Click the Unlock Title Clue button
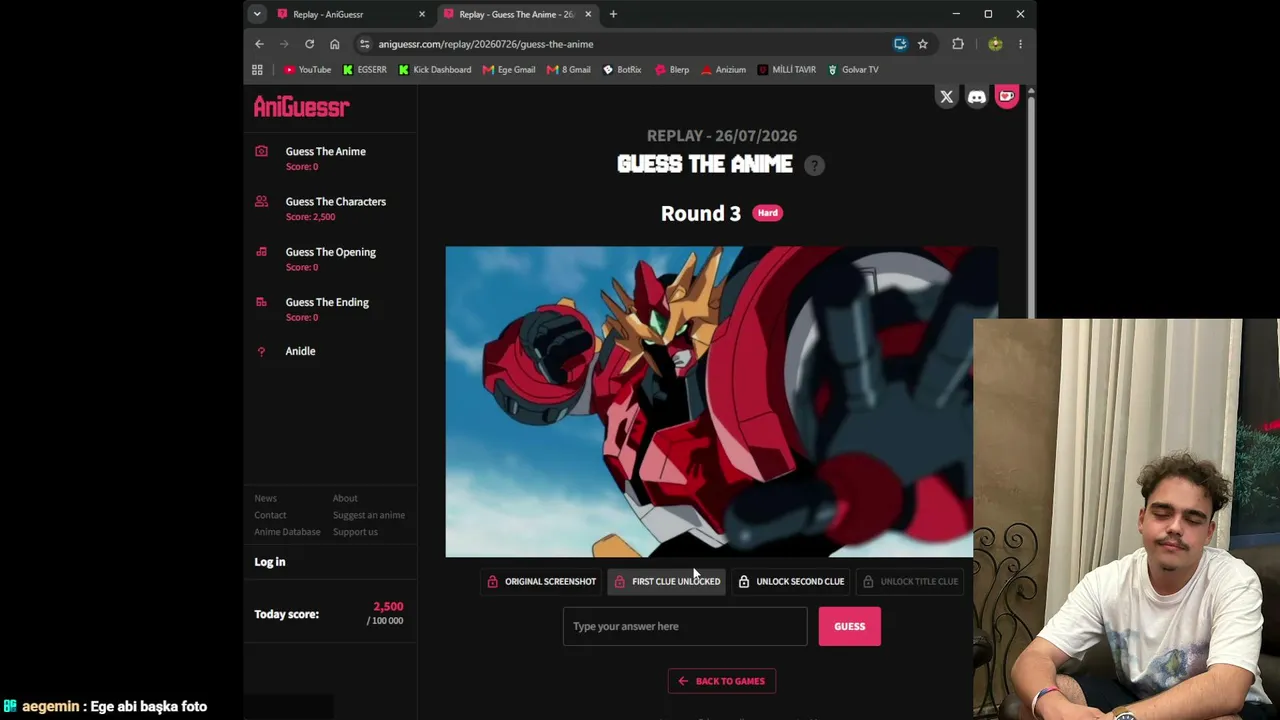The image size is (1280, 720). click(x=910, y=581)
